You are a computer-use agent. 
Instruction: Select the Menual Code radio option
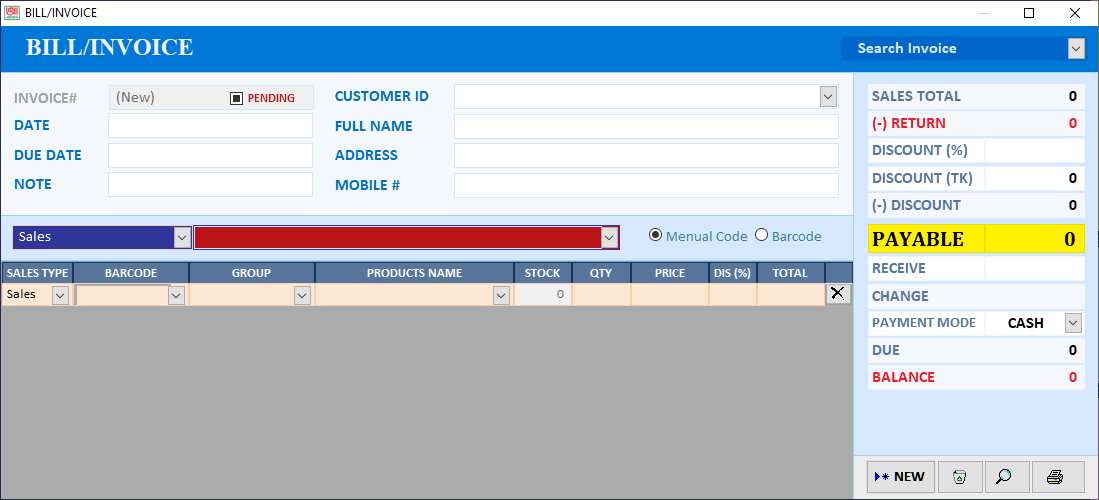pos(655,236)
